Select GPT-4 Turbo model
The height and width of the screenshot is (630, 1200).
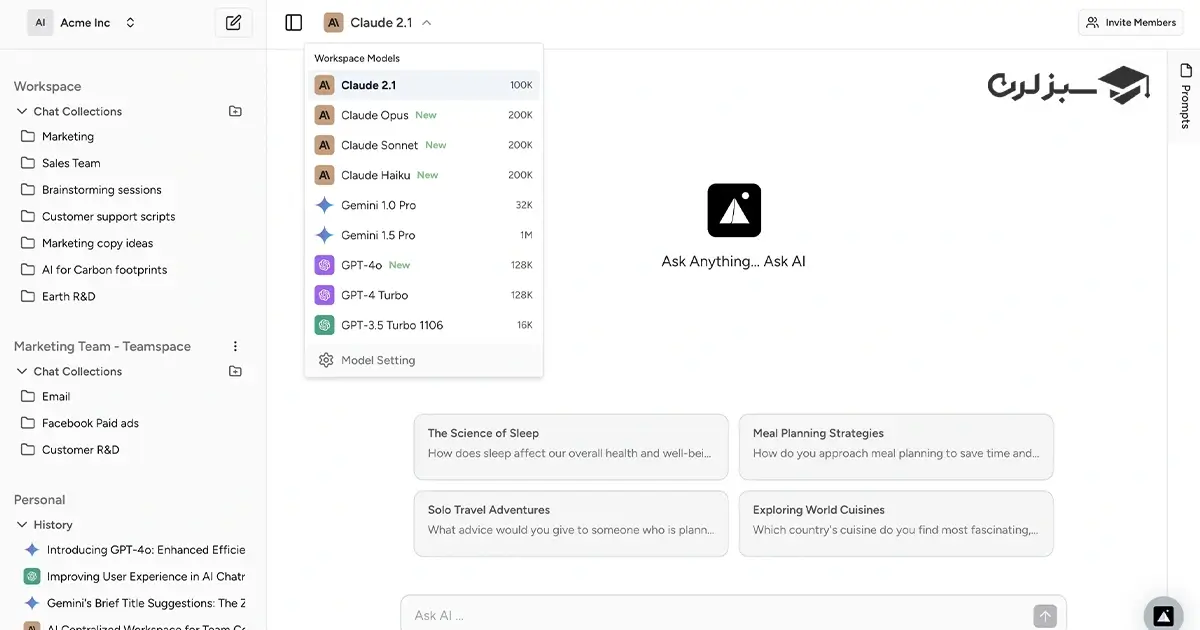click(424, 295)
